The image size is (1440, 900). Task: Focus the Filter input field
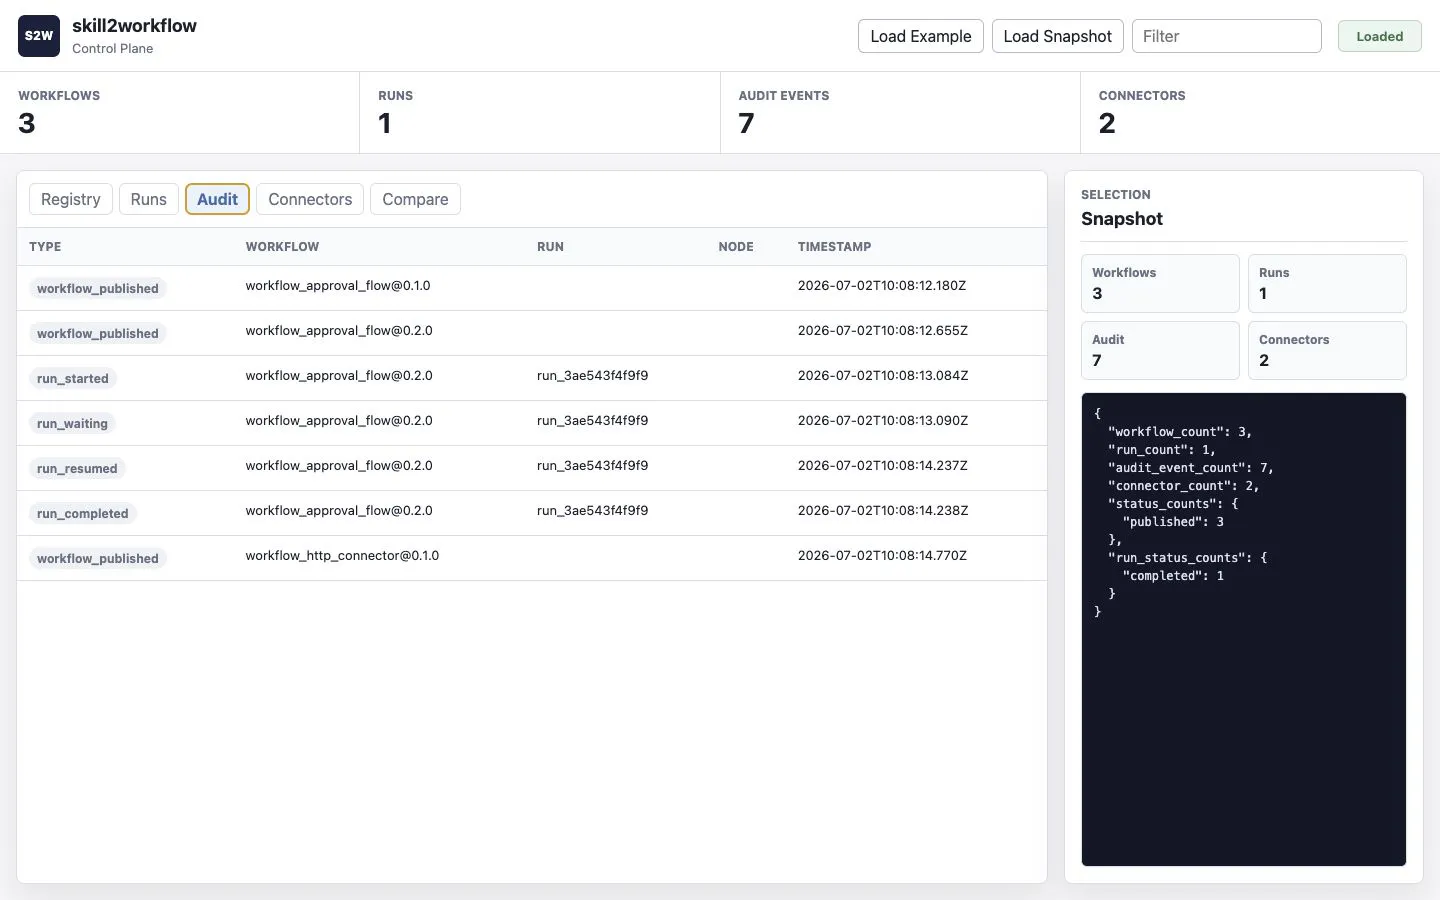click(x=1227, y=36)
